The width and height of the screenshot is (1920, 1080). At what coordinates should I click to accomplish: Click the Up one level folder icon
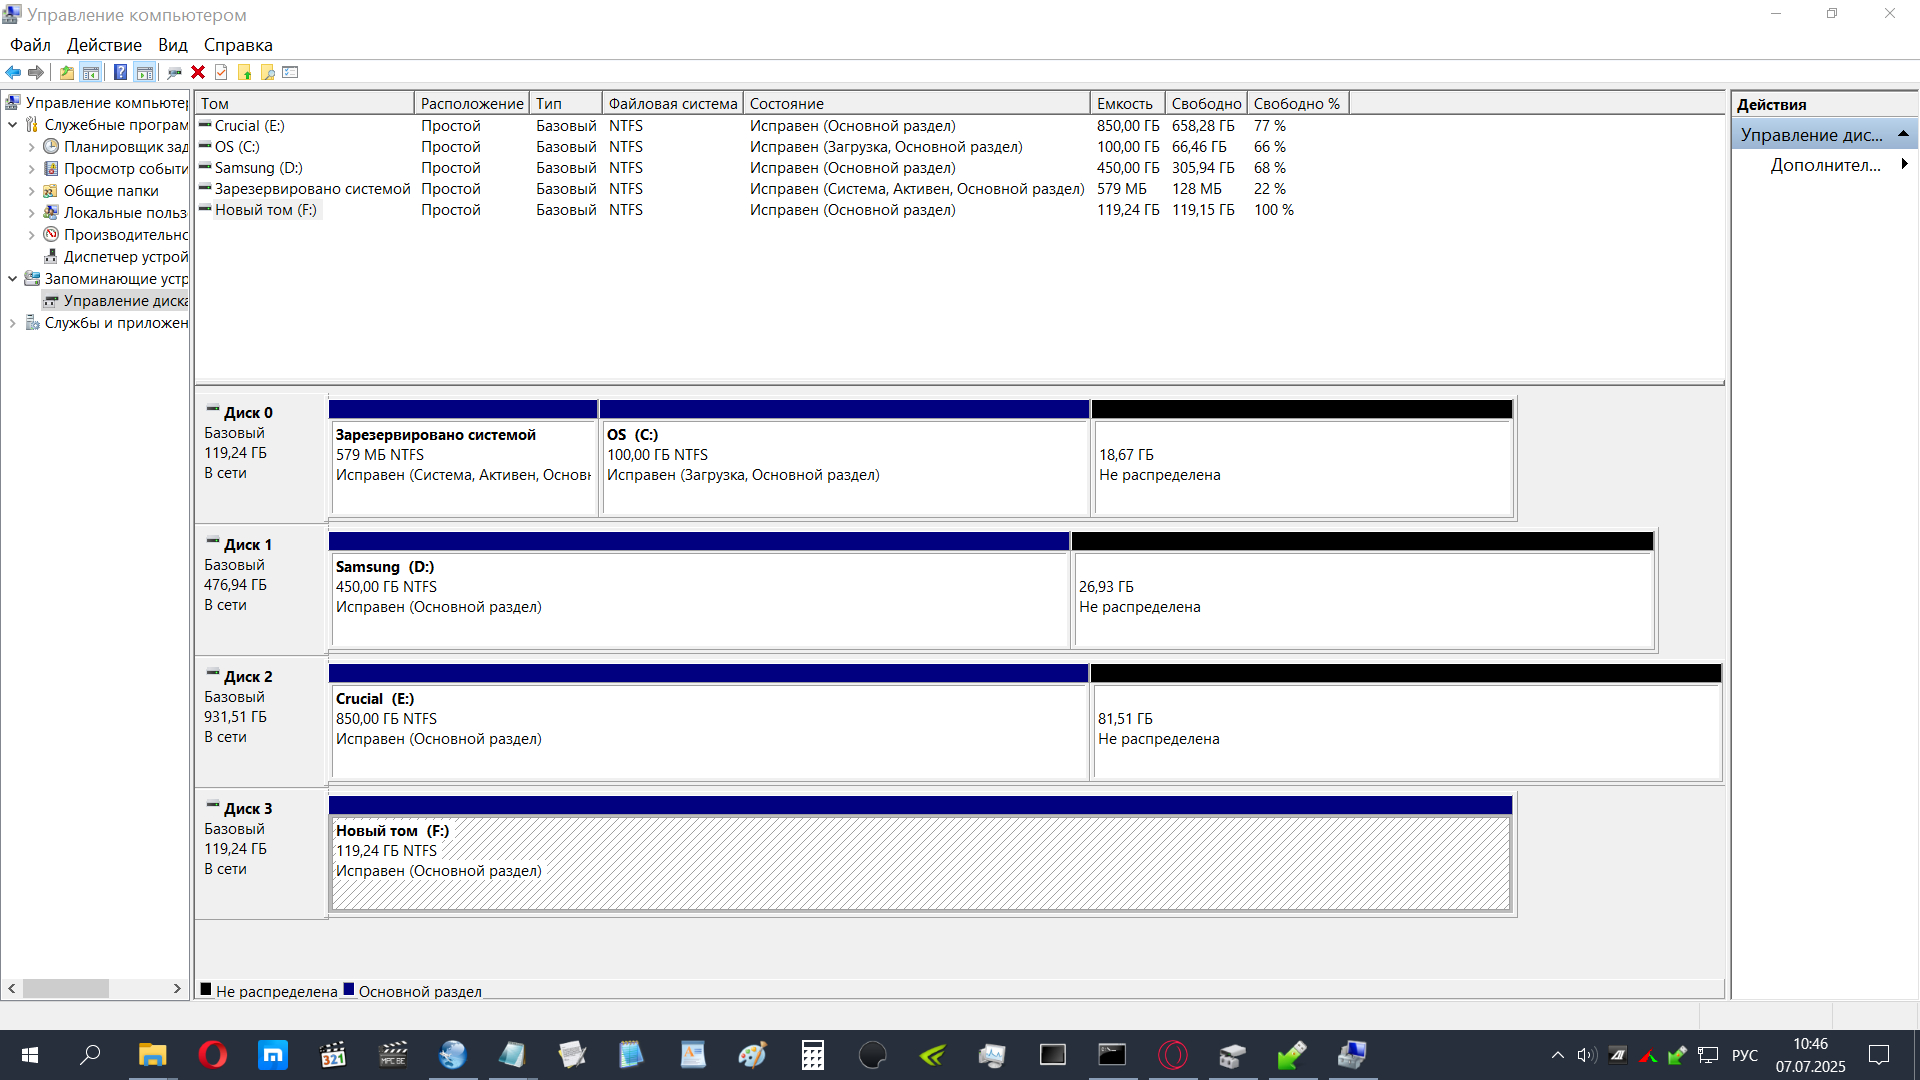(66, 72)
